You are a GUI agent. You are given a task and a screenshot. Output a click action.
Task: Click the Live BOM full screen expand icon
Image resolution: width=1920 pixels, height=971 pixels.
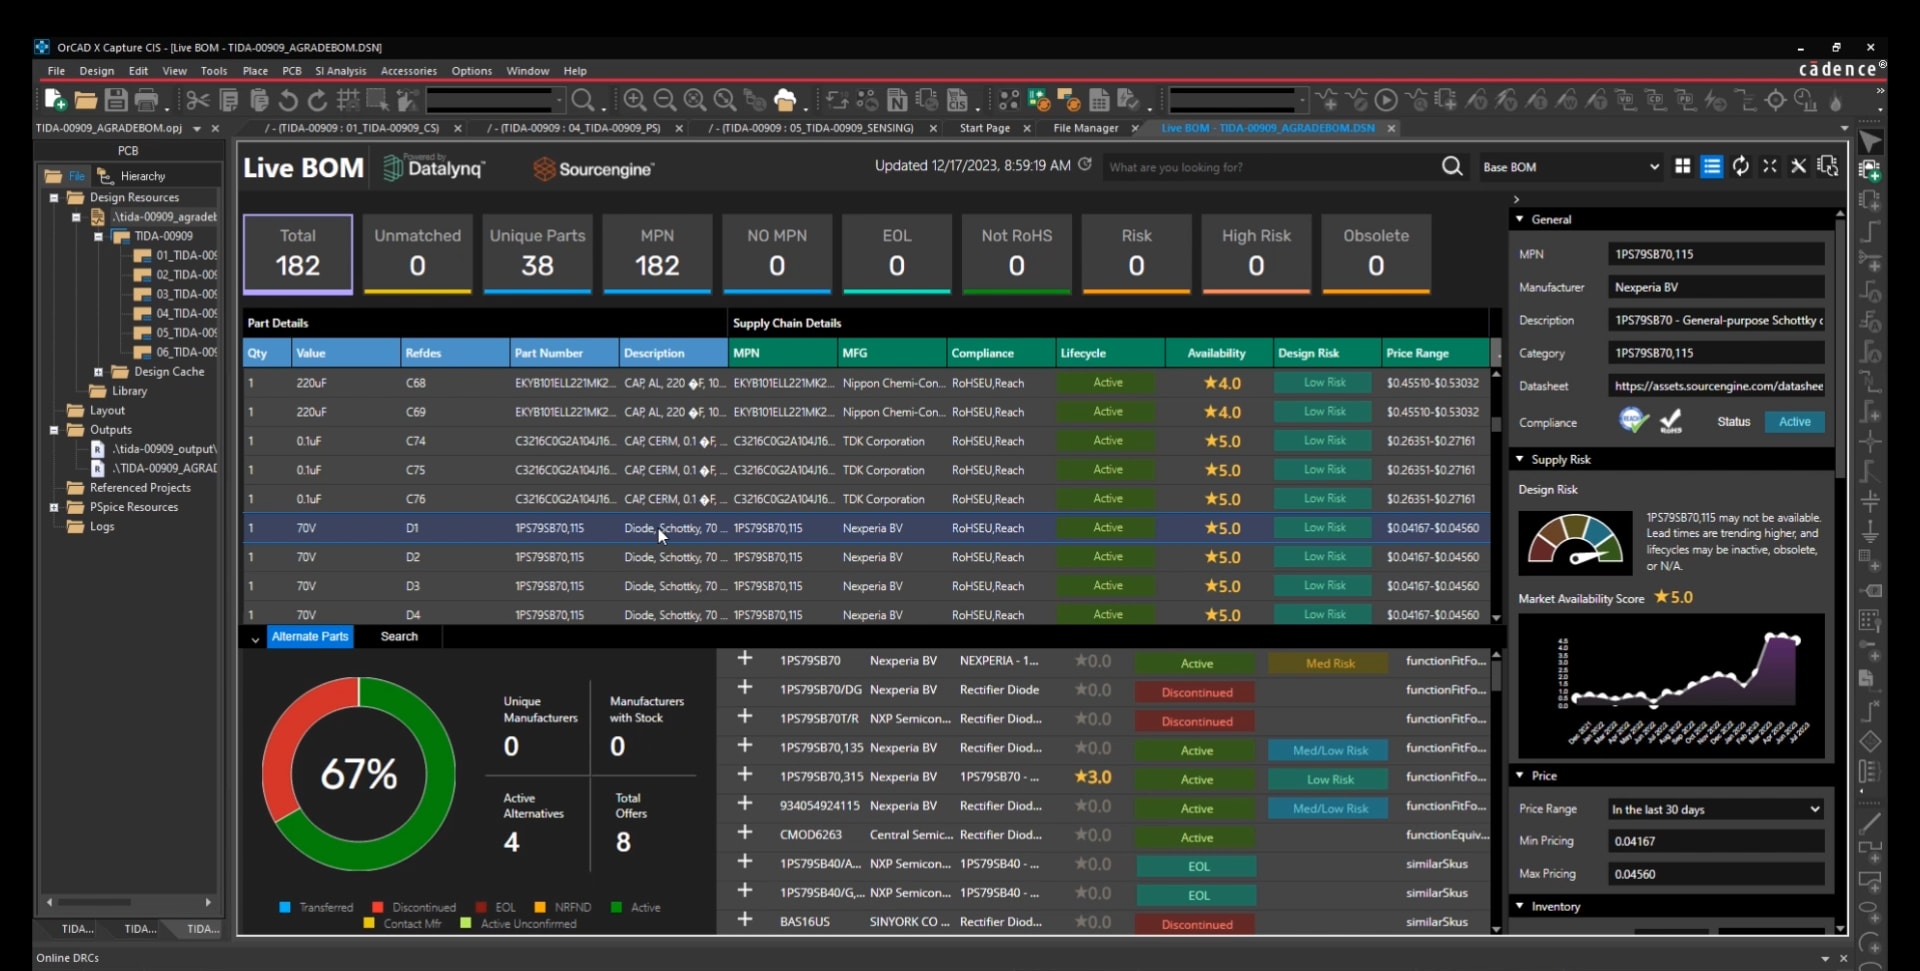pyautogui.click(x=1770, y=166)
